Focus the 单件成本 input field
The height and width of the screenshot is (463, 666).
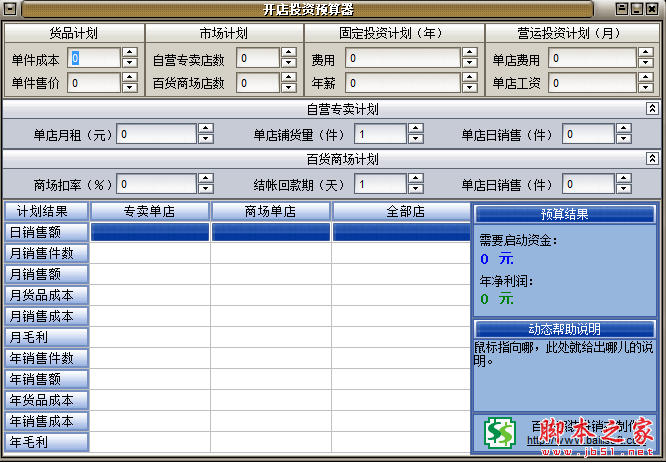point(94,58)
